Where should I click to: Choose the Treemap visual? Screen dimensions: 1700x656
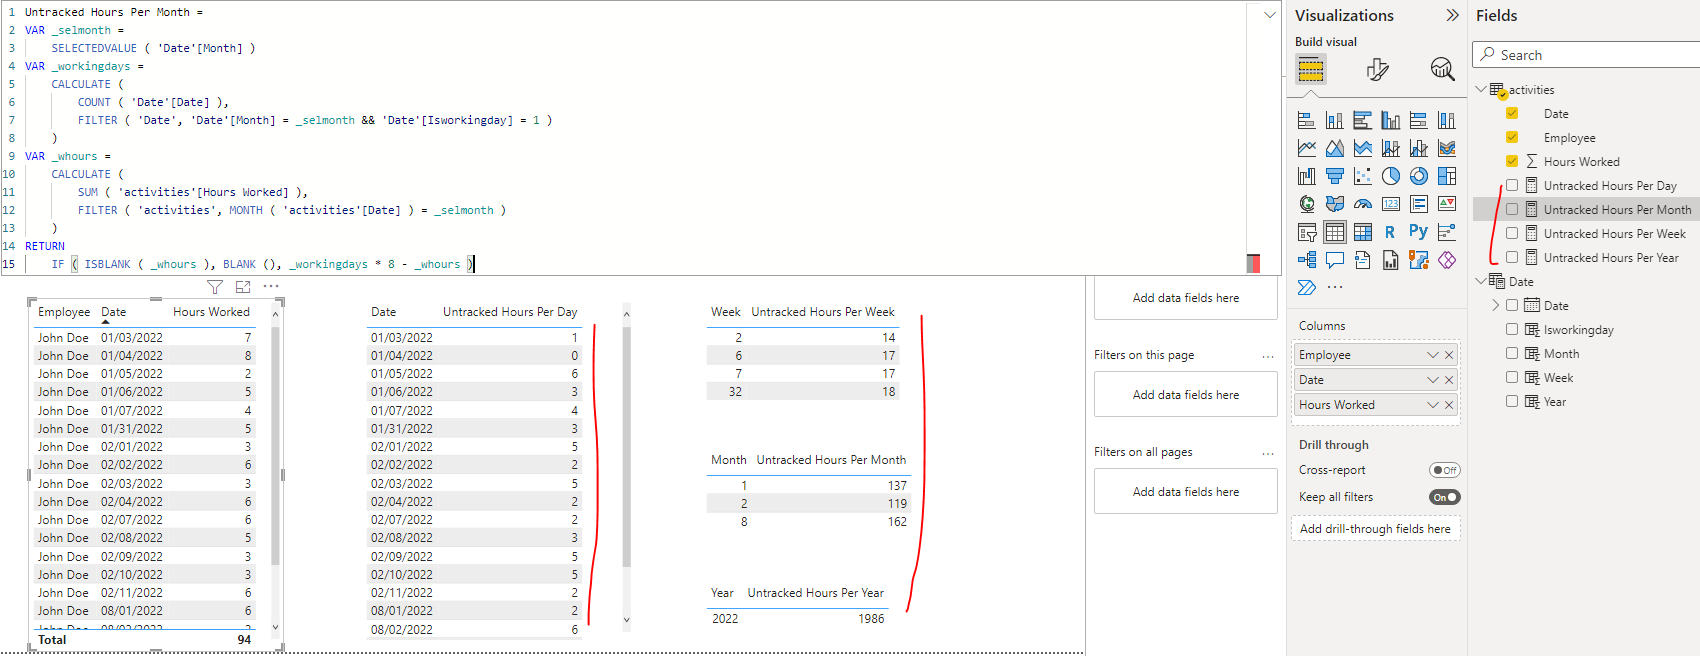(x=1446, y=176)
